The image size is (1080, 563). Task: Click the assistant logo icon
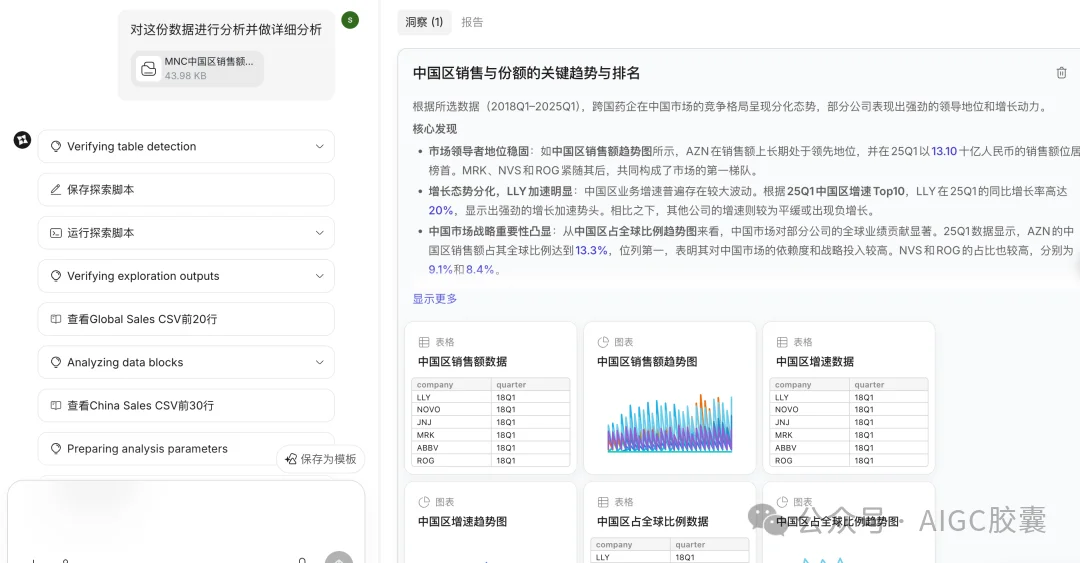[x=22, y=140]
